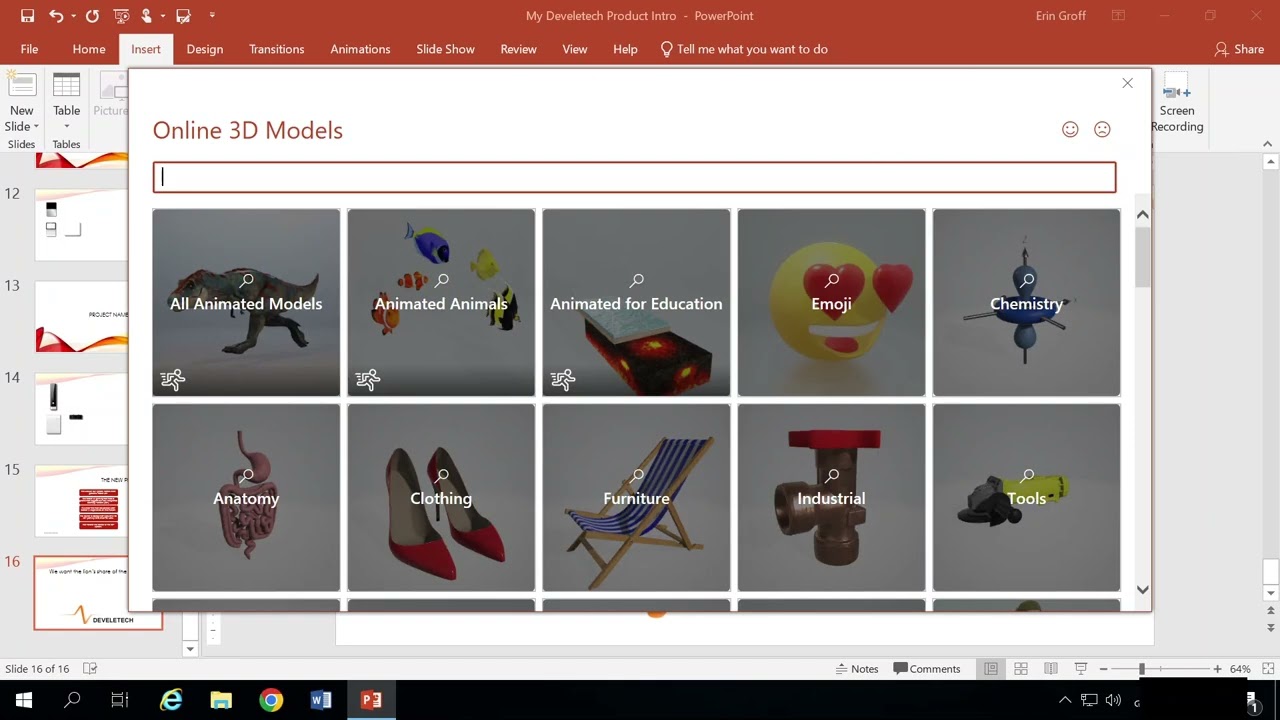Save the presentation from Quick Access Toolbar
This screenshot has height=720, width=1280.
coord(27,16)
